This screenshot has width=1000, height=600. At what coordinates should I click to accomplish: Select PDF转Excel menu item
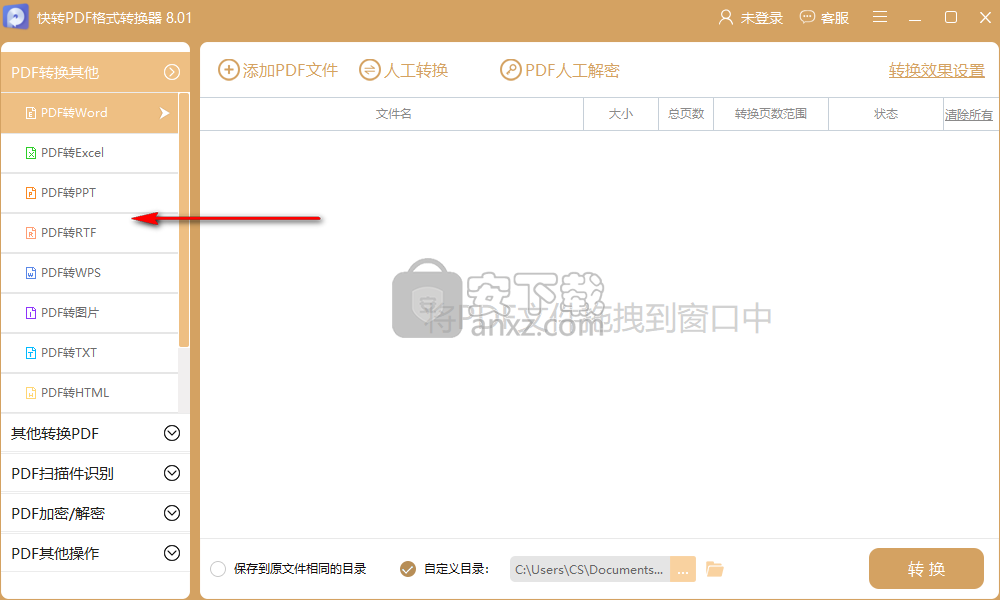[x=90, y=153]
